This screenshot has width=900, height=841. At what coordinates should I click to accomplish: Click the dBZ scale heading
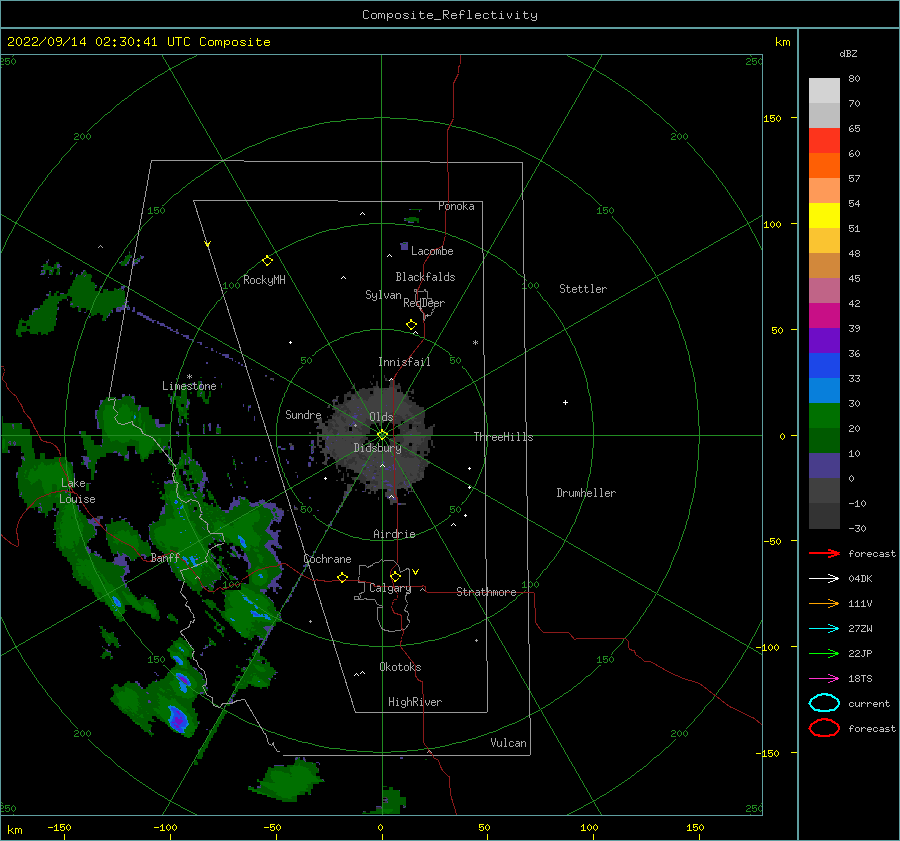[848, 53]
